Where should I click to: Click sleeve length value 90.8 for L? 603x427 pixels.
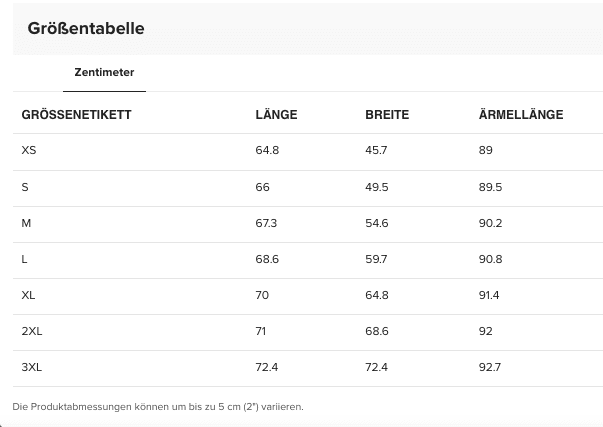[490, 259]
